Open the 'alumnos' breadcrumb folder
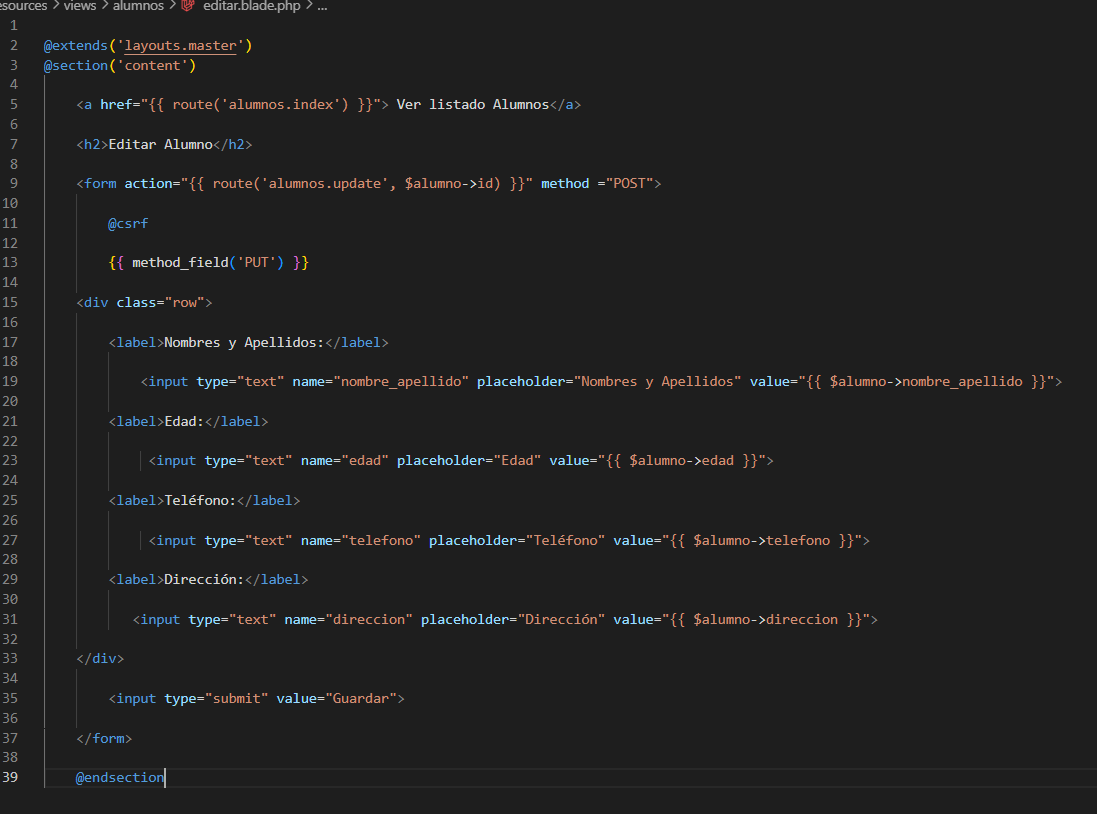The height and width of the screenshot is (814, 1097). coord(138,6)
